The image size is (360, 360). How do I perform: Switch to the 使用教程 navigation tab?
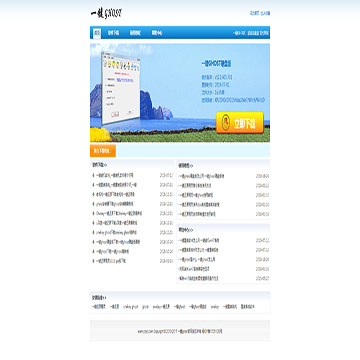(x=135, y=33)
